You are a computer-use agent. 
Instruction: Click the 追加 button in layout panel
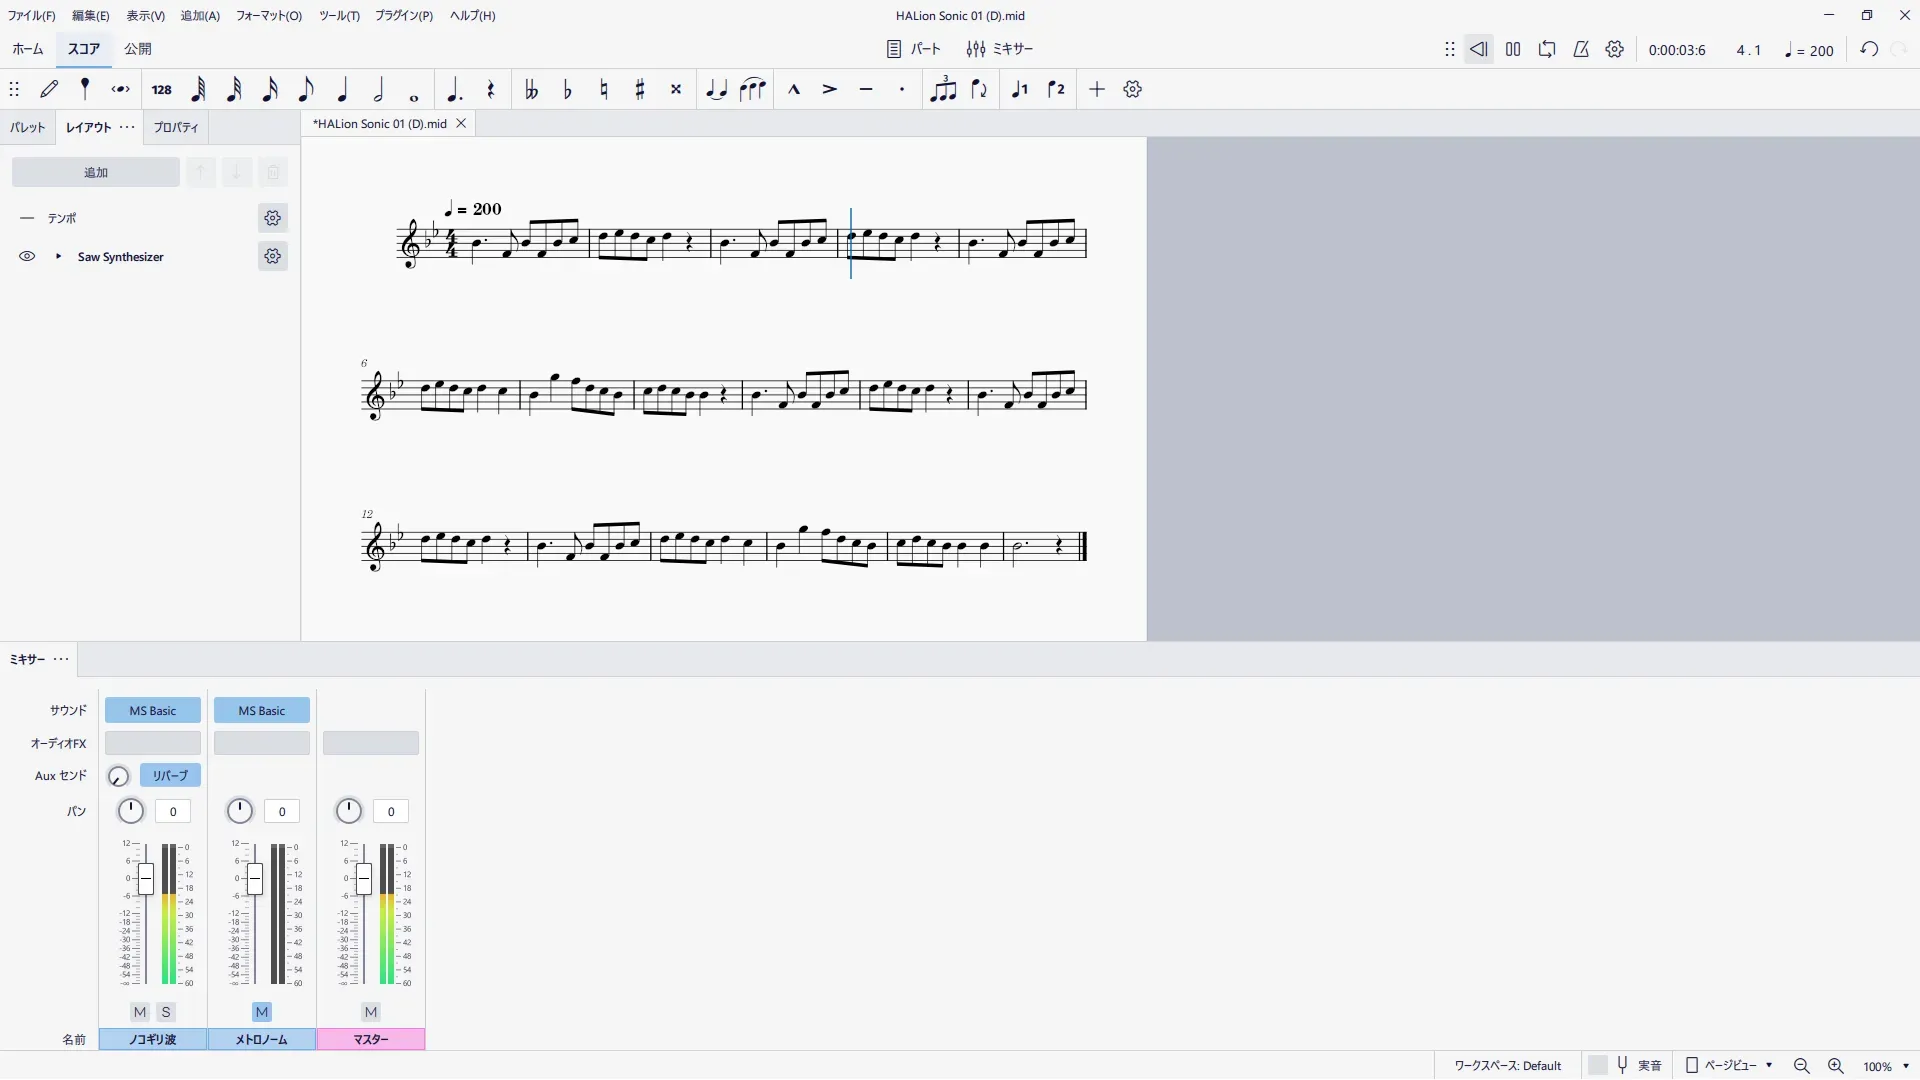point(96,172)
